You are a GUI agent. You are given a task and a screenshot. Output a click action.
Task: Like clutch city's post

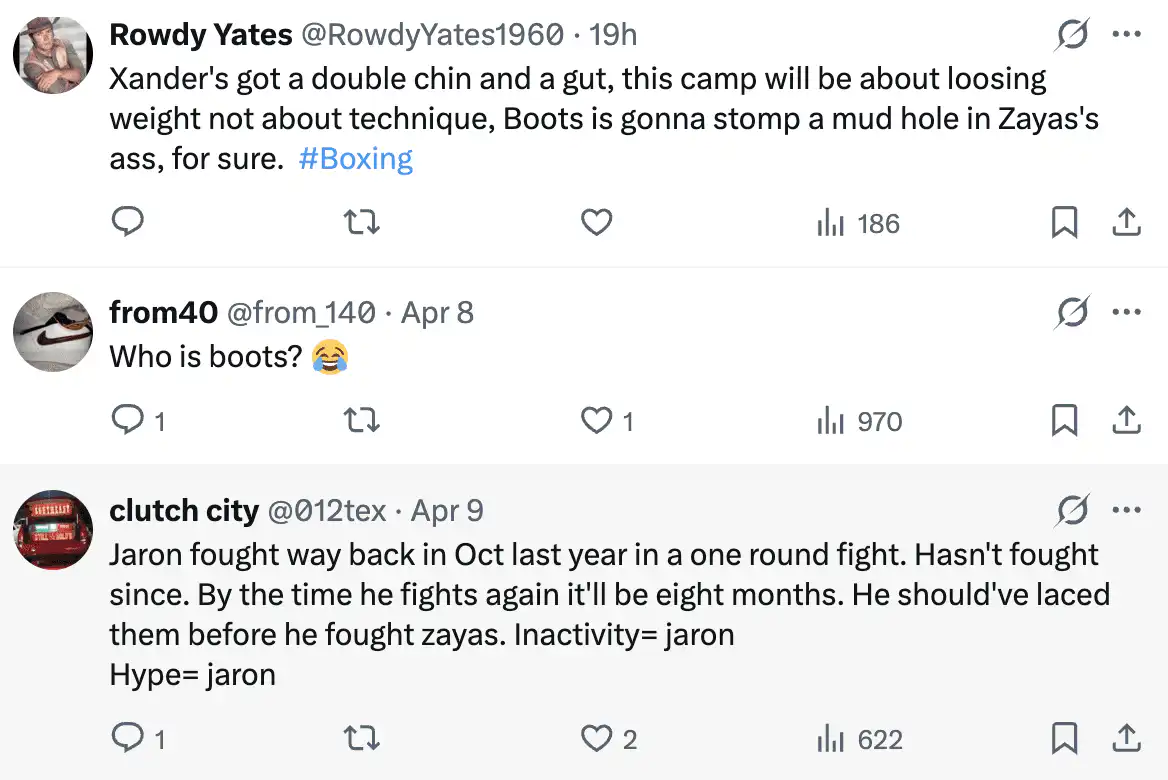pos(596,738)
